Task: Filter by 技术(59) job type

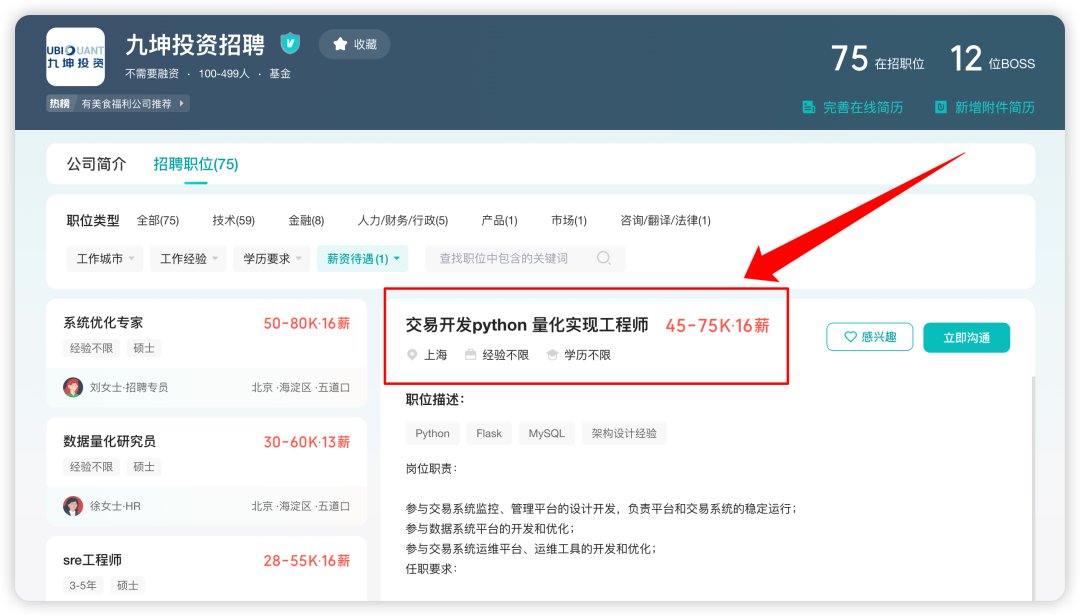Action: (x=233, y=220)
